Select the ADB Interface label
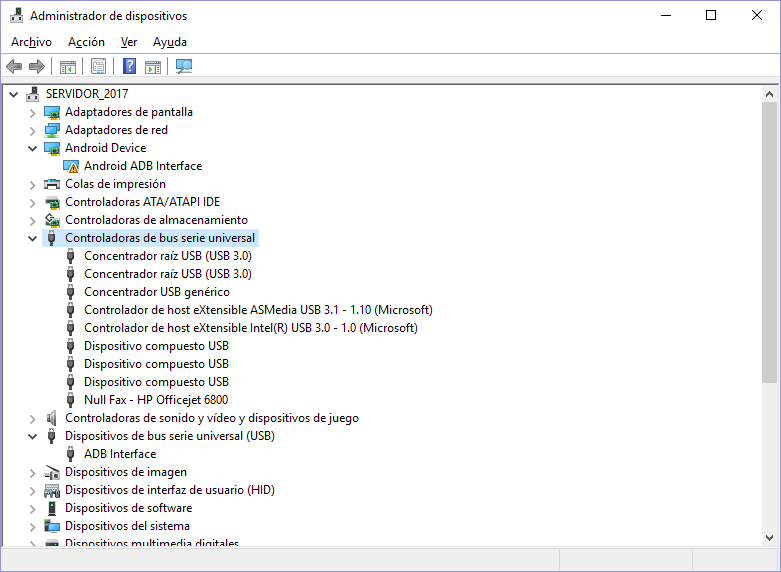 pos(120,454)
